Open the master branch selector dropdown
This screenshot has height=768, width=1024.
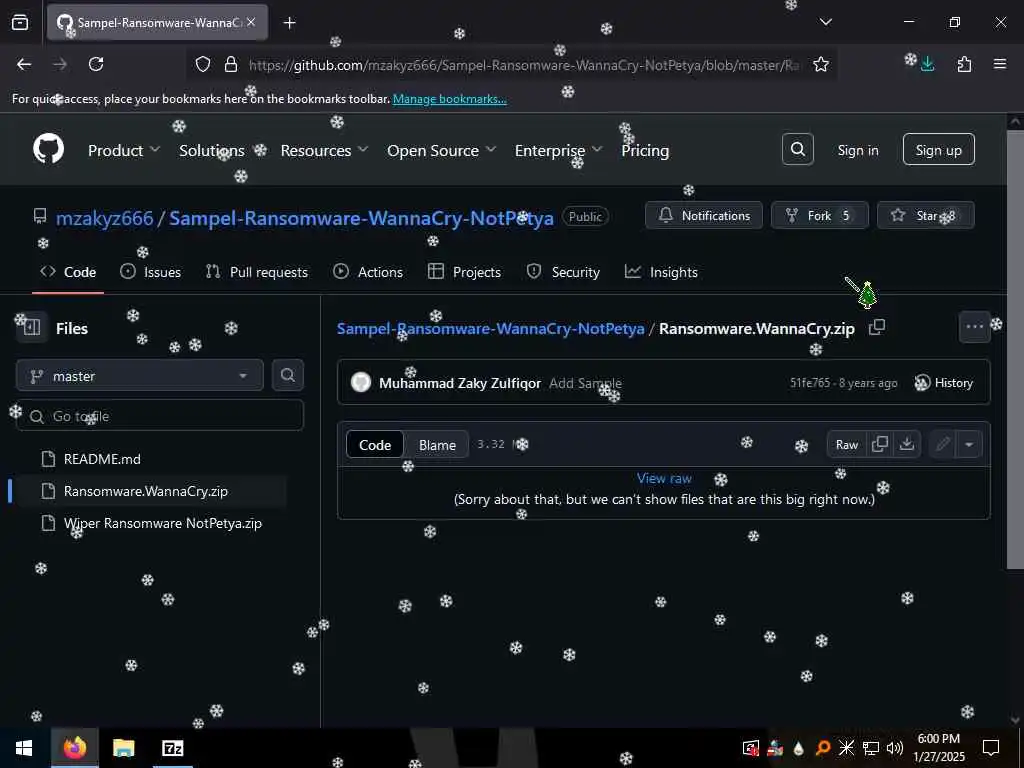point(139,376)
